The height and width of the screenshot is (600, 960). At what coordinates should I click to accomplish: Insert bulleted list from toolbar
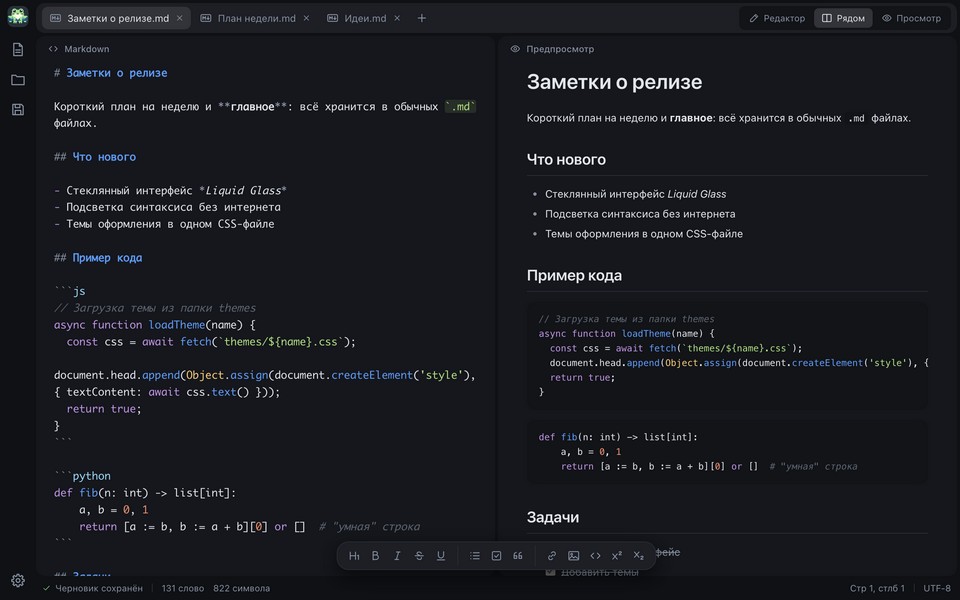tap(474, 556)
